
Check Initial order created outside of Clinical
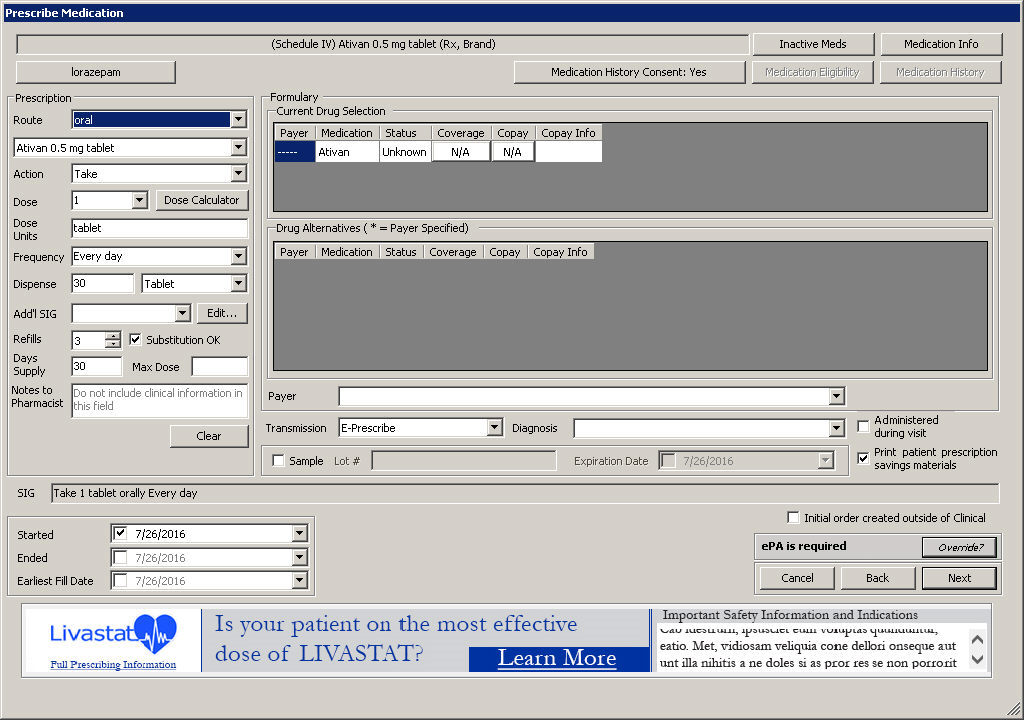(793, 517)
